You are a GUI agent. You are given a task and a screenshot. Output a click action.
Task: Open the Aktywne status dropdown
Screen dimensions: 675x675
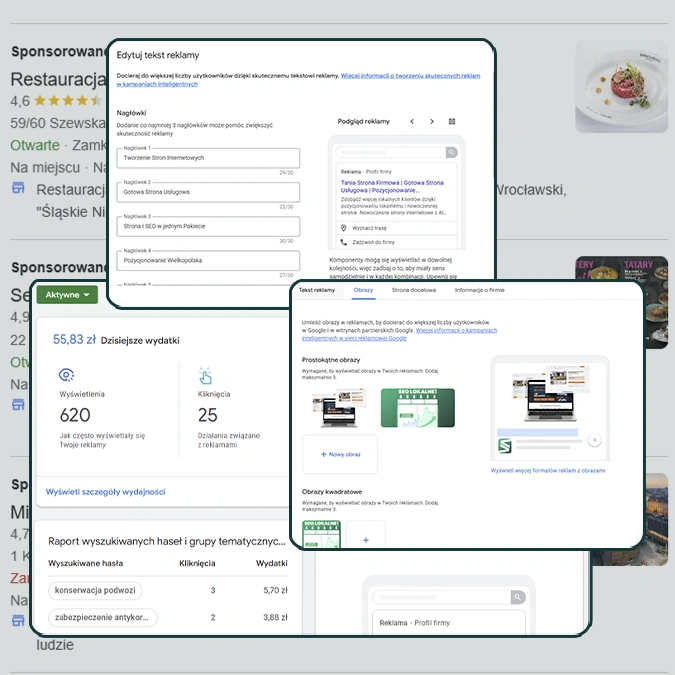(67, 295)
